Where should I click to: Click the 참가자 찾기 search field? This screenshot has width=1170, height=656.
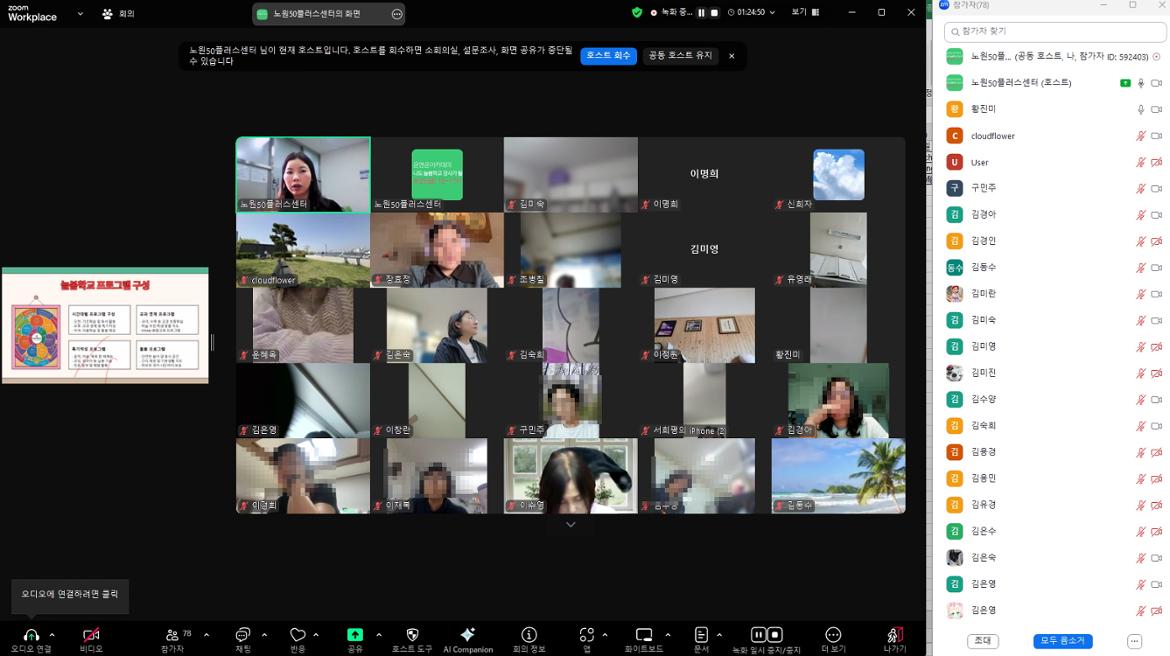pos(1054,32)
